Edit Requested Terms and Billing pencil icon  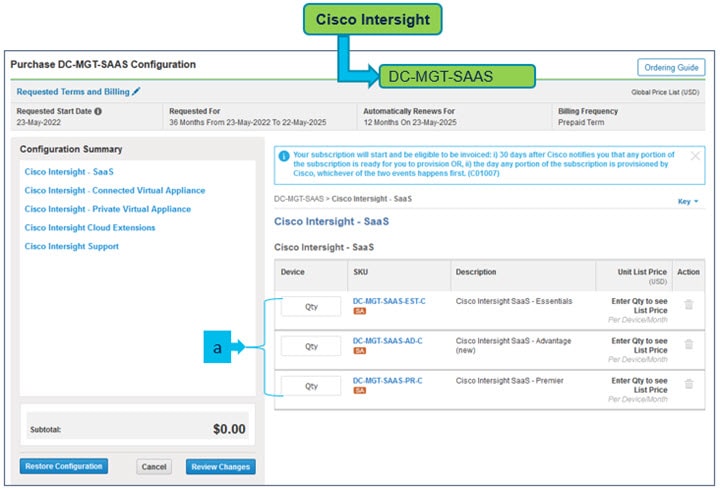tap(136, 91)
